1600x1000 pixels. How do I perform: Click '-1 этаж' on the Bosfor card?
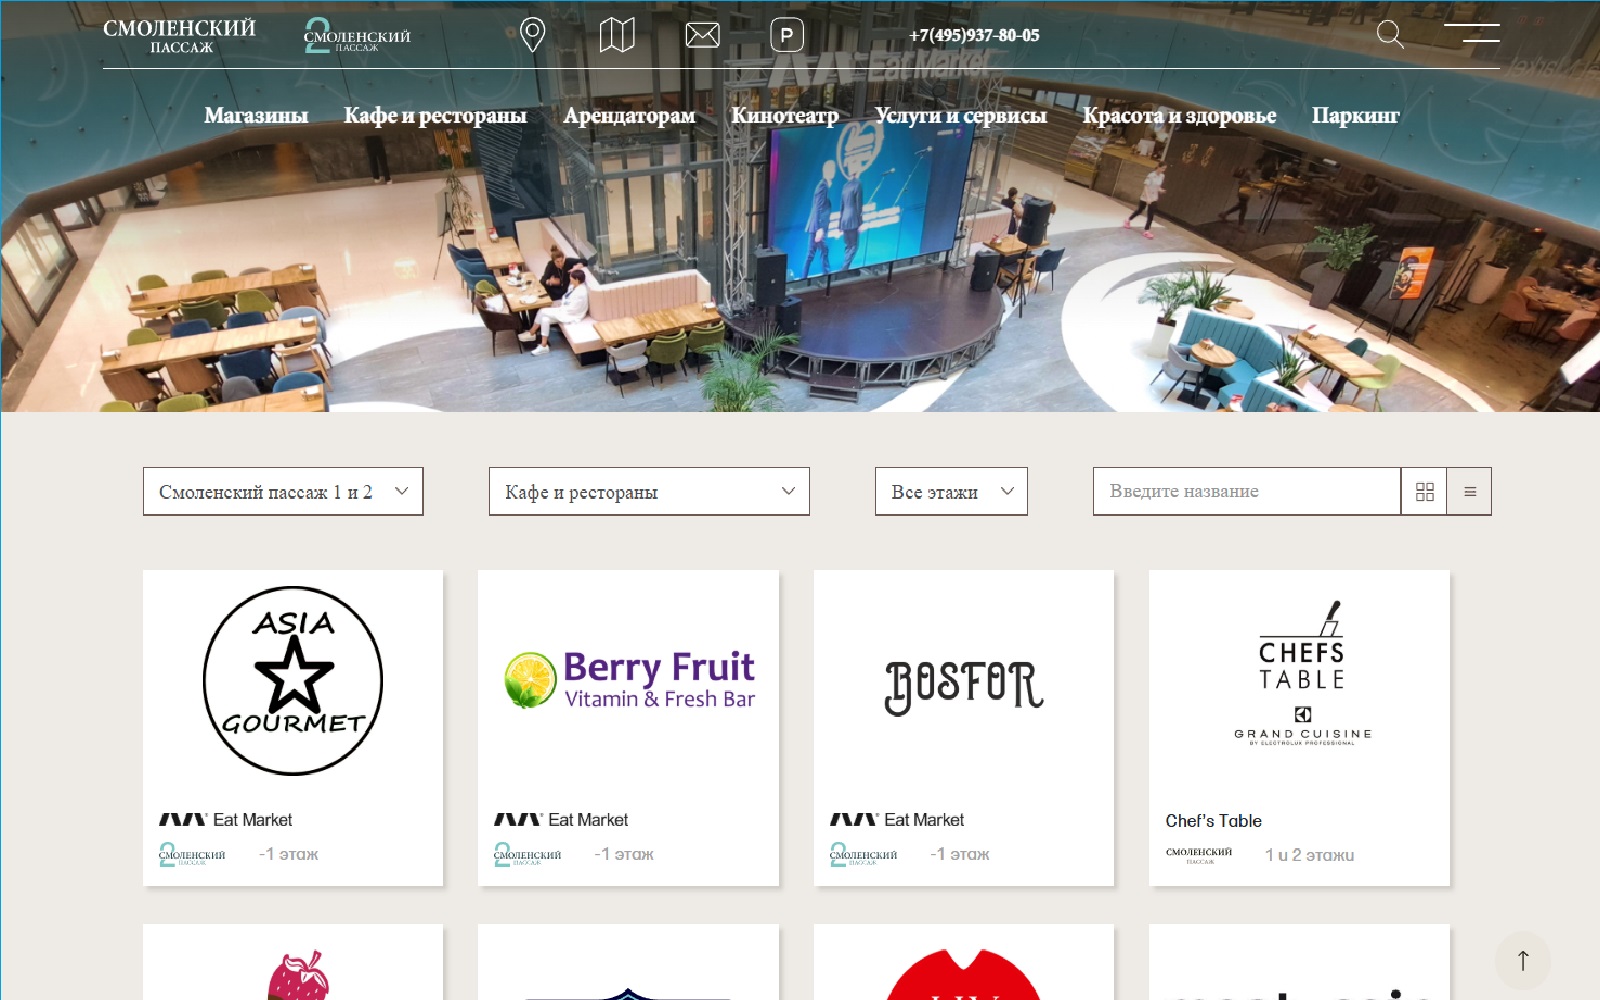(960, 854)
